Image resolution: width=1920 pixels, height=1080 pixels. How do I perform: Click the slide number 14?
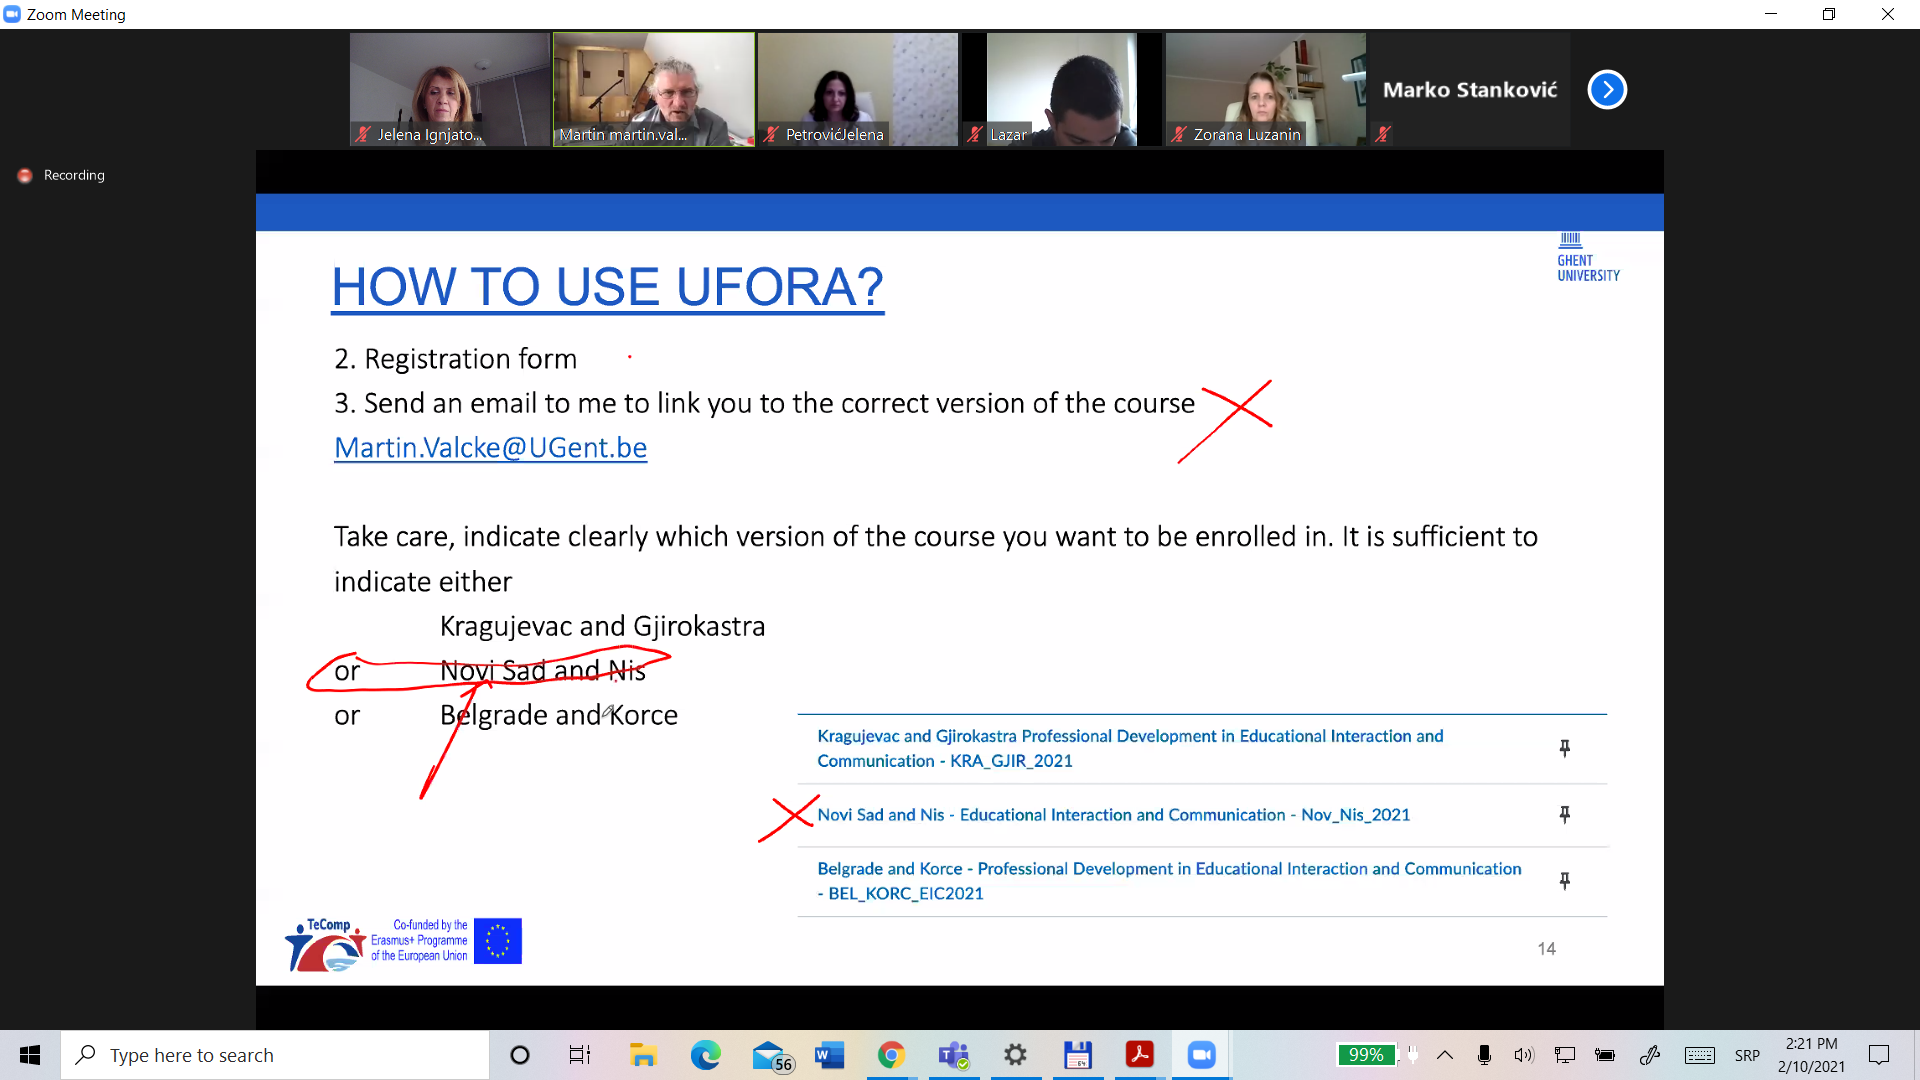coord(1546,949)
